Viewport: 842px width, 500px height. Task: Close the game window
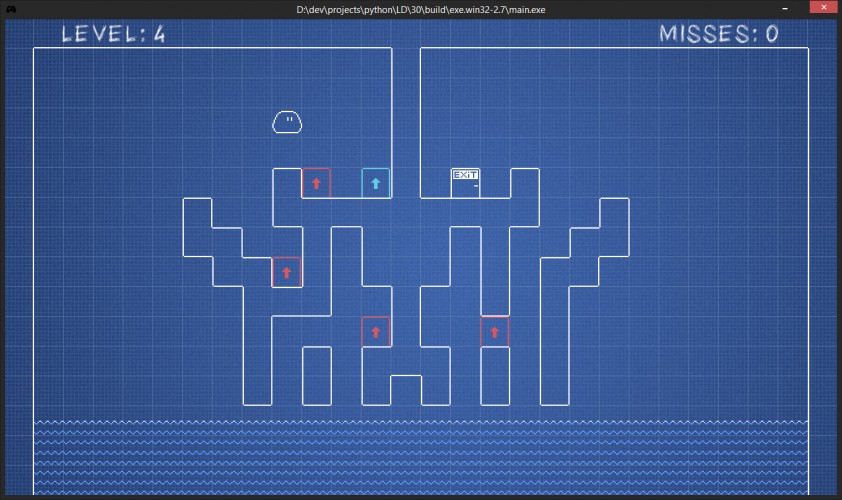pos(824,8)
